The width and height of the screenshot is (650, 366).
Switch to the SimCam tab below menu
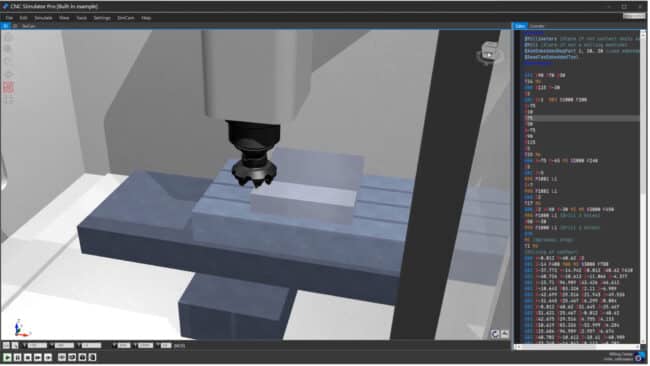(28, 26)
